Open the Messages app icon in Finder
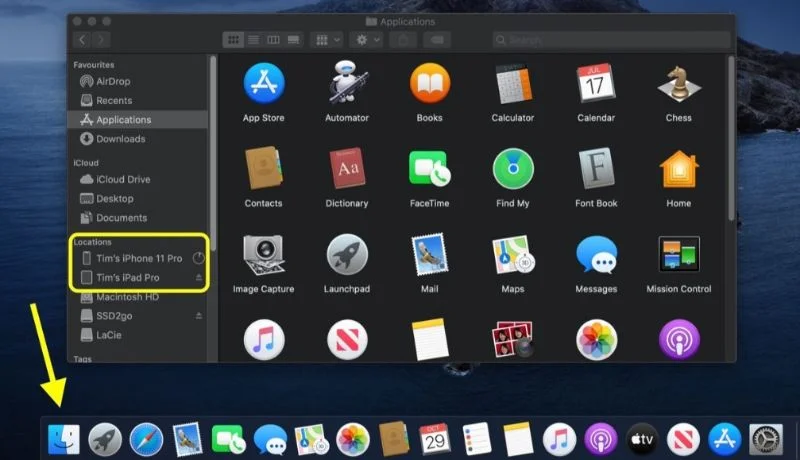The width and height of the screenshot is (800, 460). coord(596,254)
